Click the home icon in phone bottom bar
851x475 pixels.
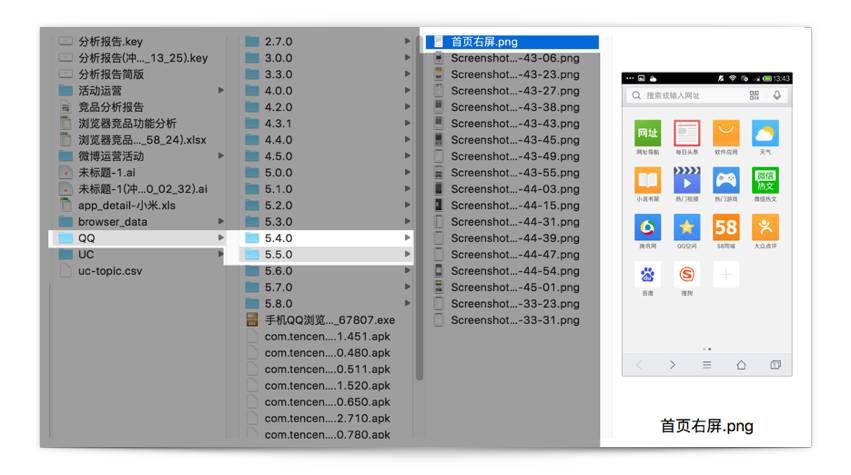pos(741,365)
